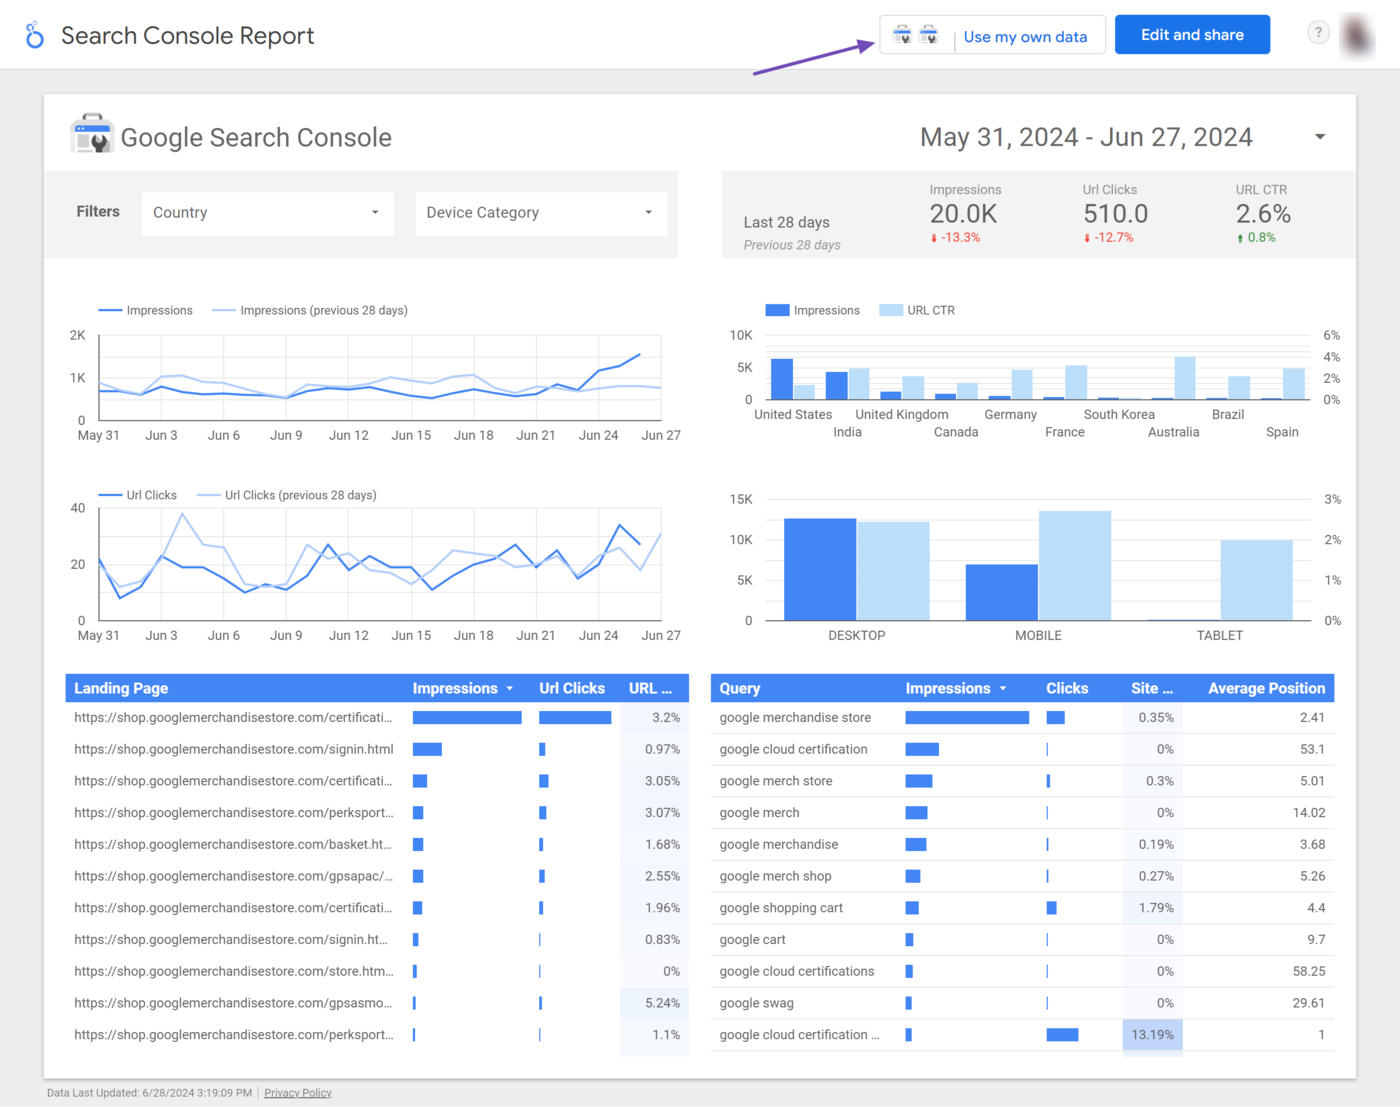Viewport: 1400px width, 1107px height.
Task: Toggle URL CTR legend in country bar chart
Action: 917,310
